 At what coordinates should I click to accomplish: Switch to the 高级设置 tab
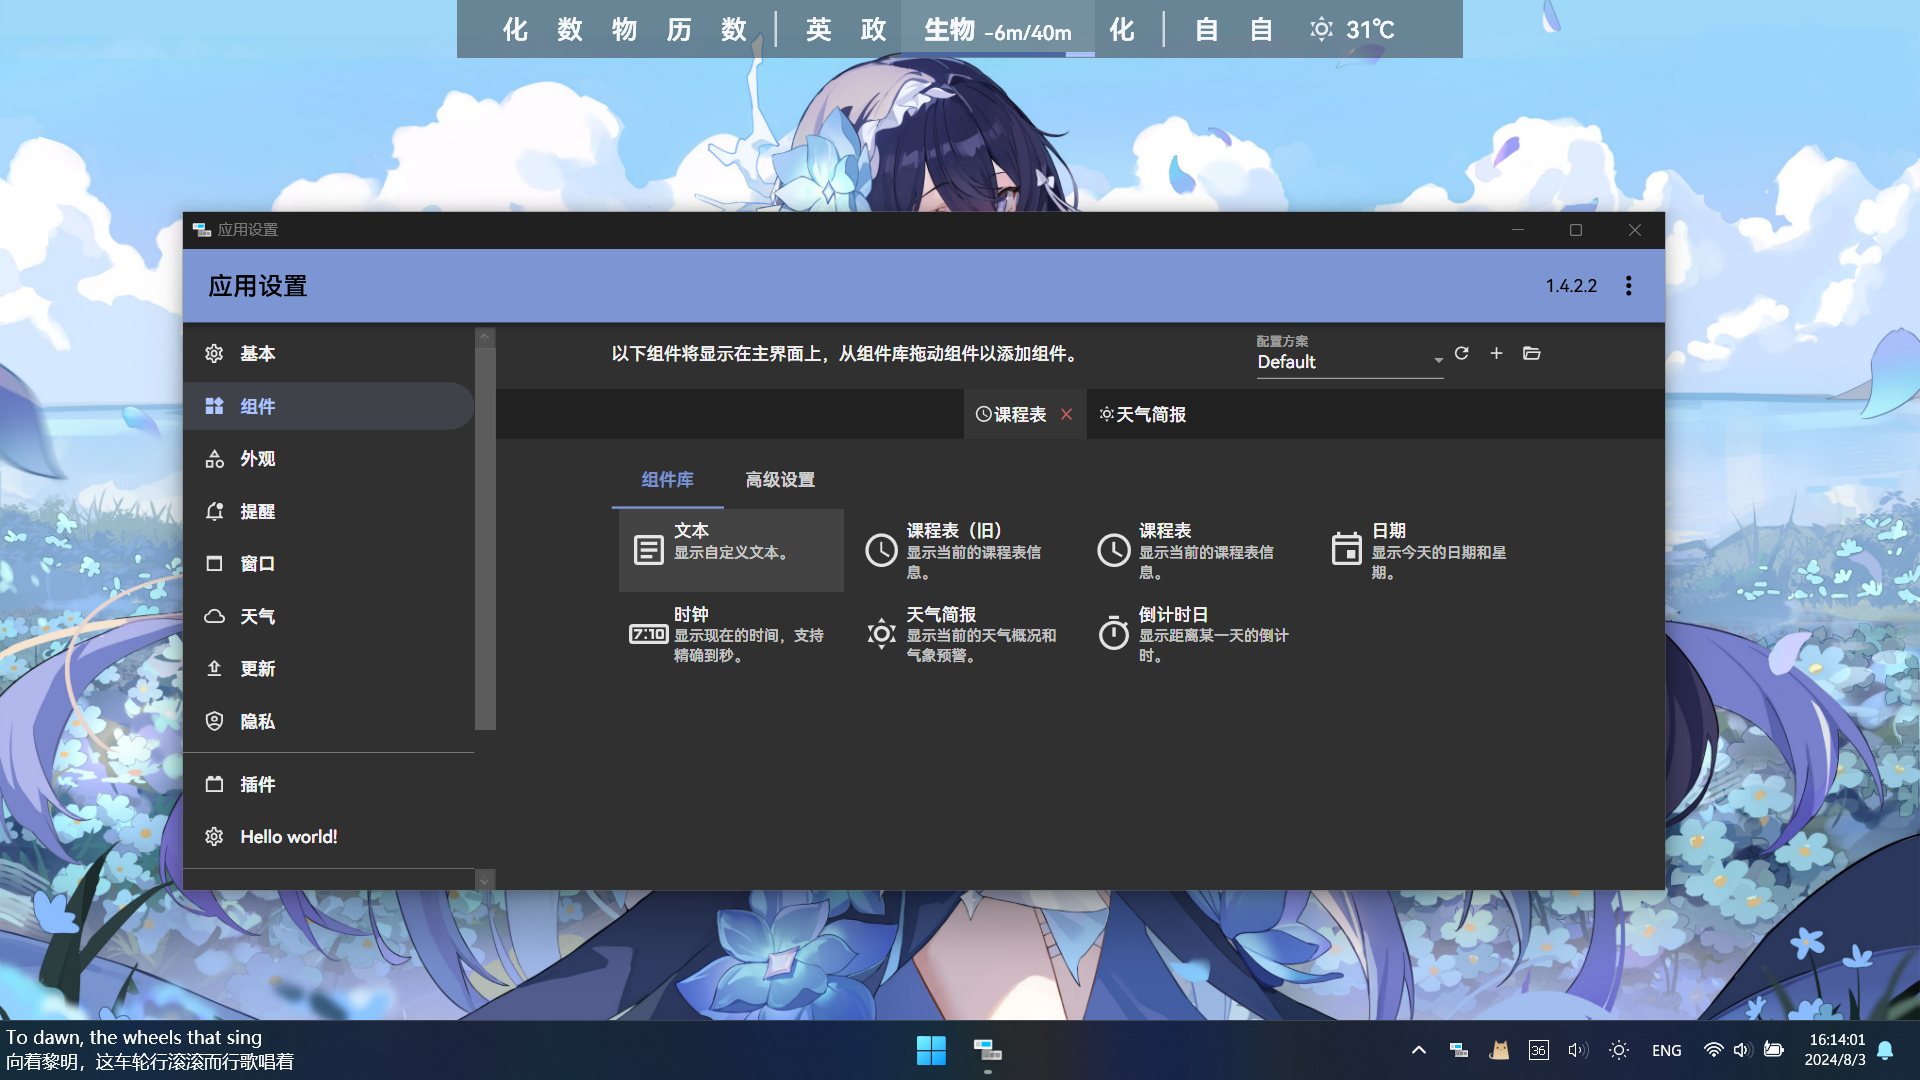(x=780, y=480)
